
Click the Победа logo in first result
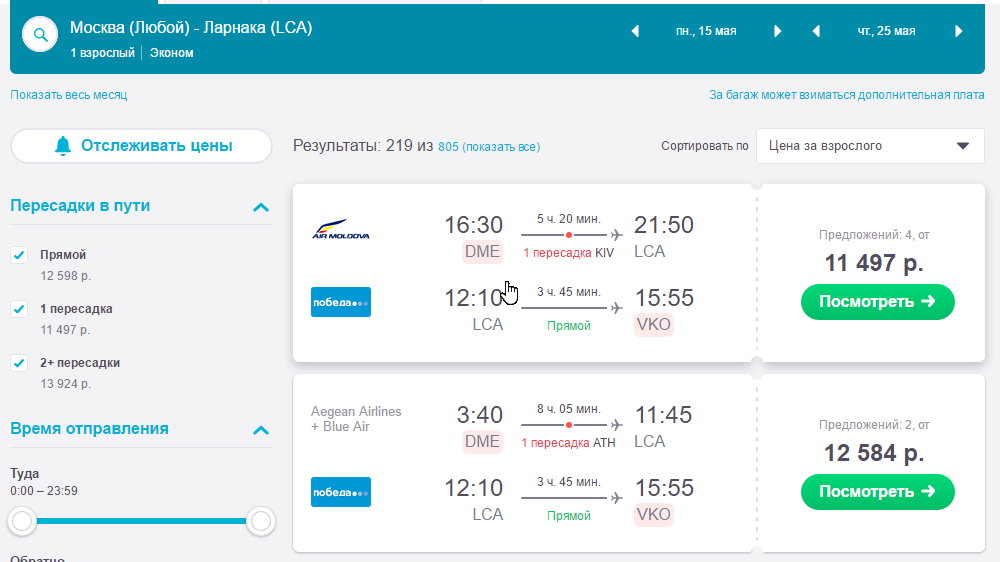341,302
